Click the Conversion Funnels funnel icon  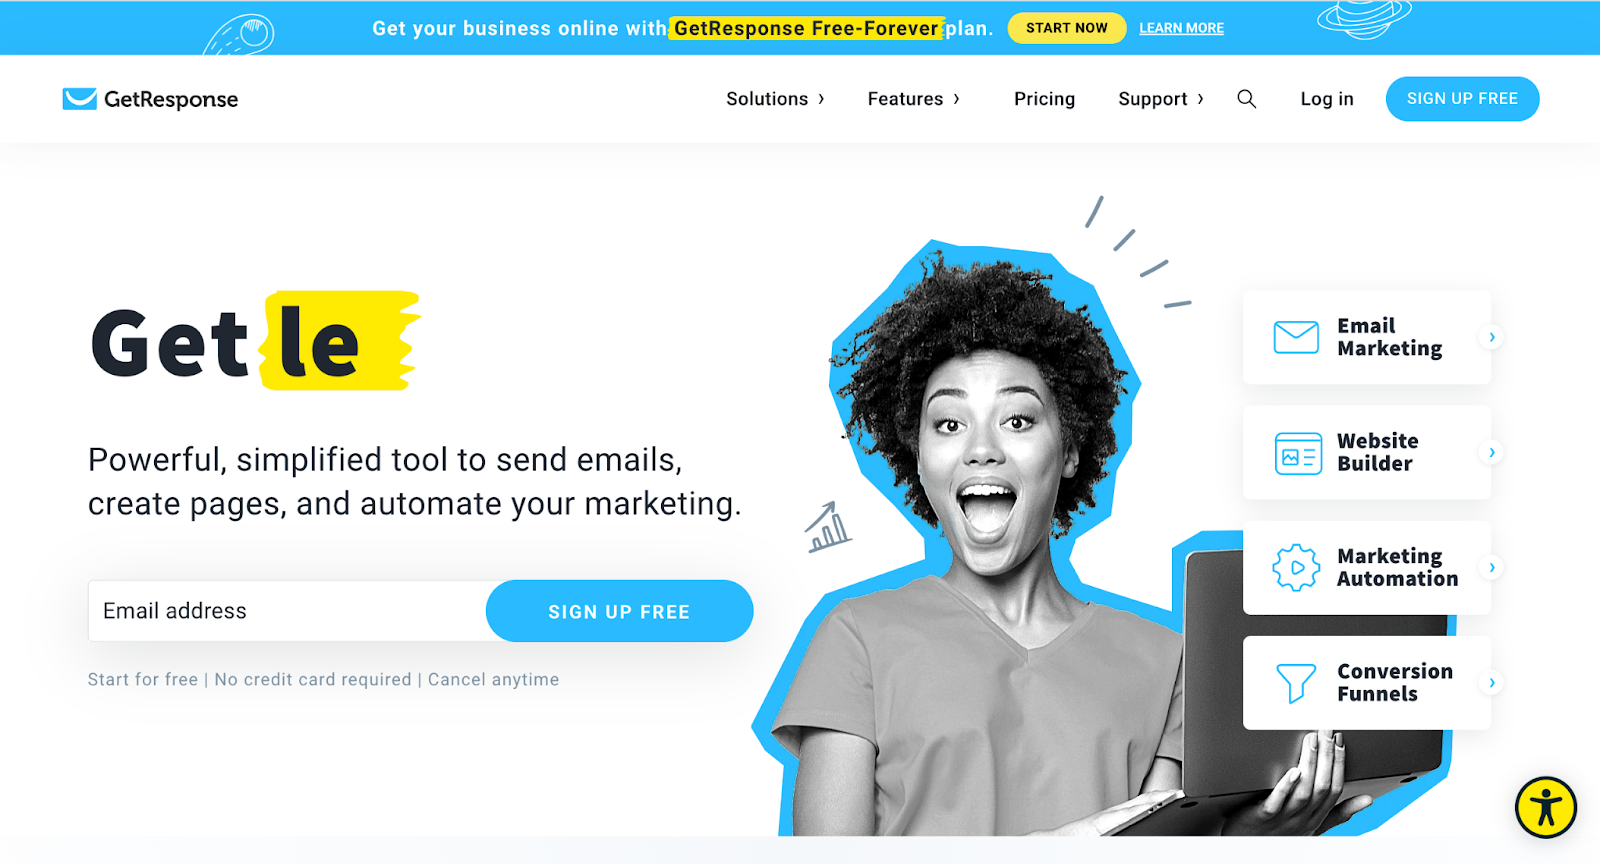click(x=1296, y=683)
